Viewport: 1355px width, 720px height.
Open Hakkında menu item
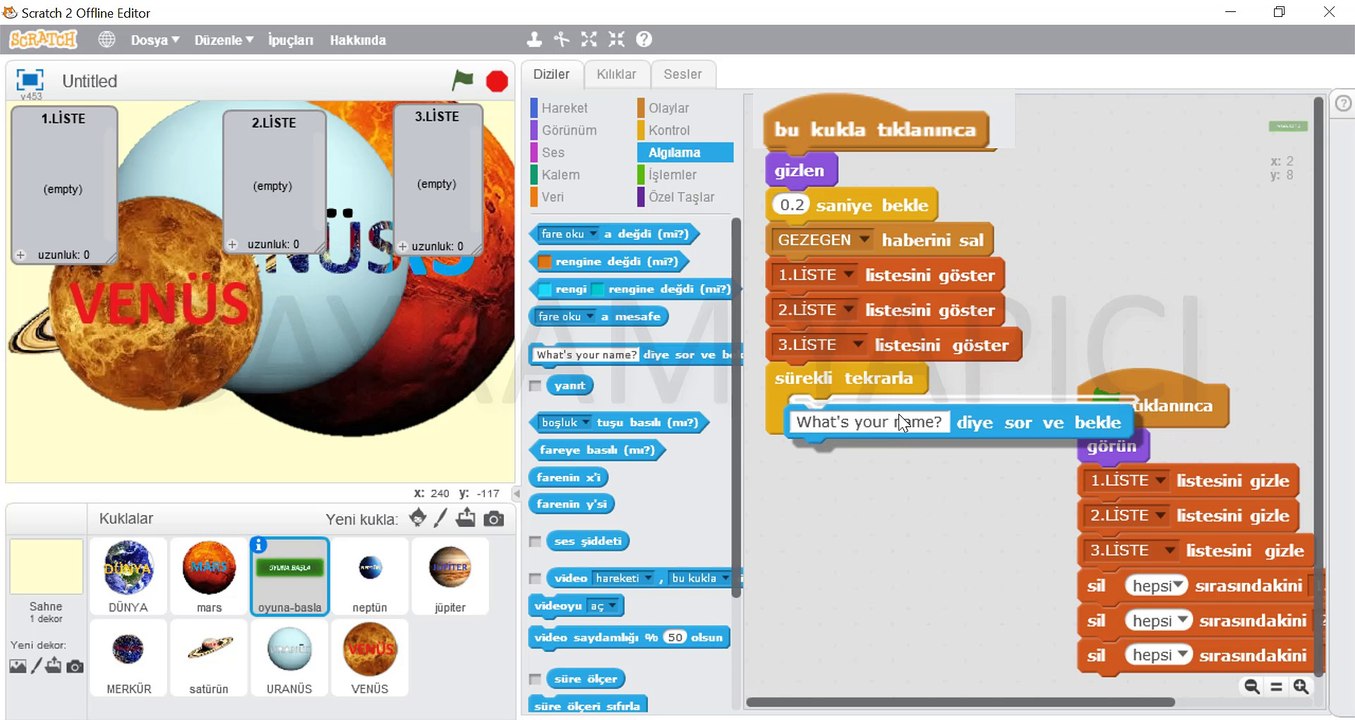tap(358, 40)
